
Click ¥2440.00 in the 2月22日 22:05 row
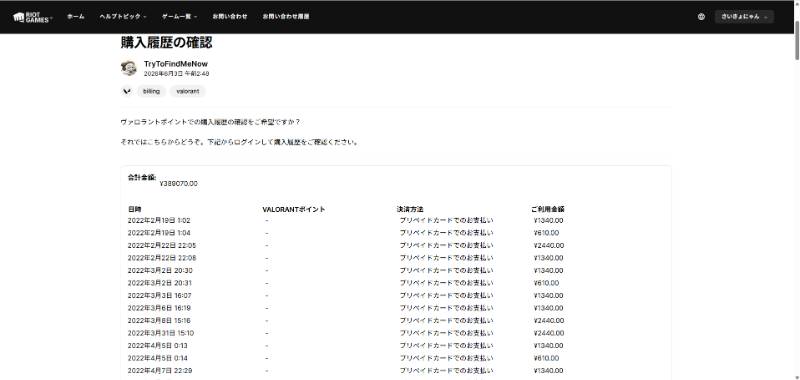[x=548, y=245]
